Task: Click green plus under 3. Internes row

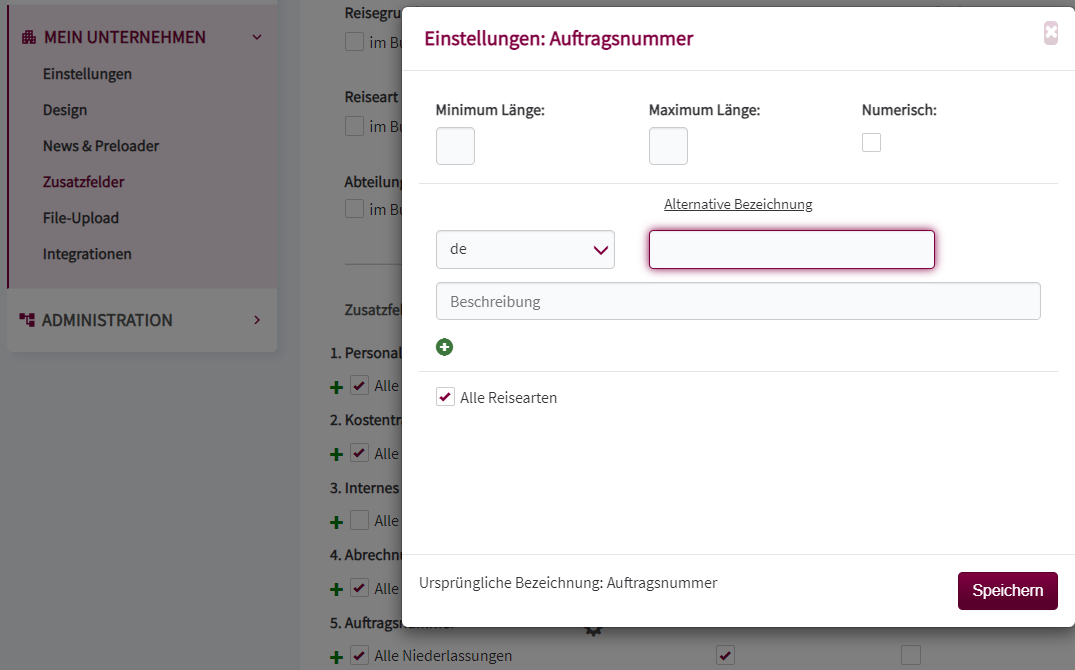Action: coord(336,523)
